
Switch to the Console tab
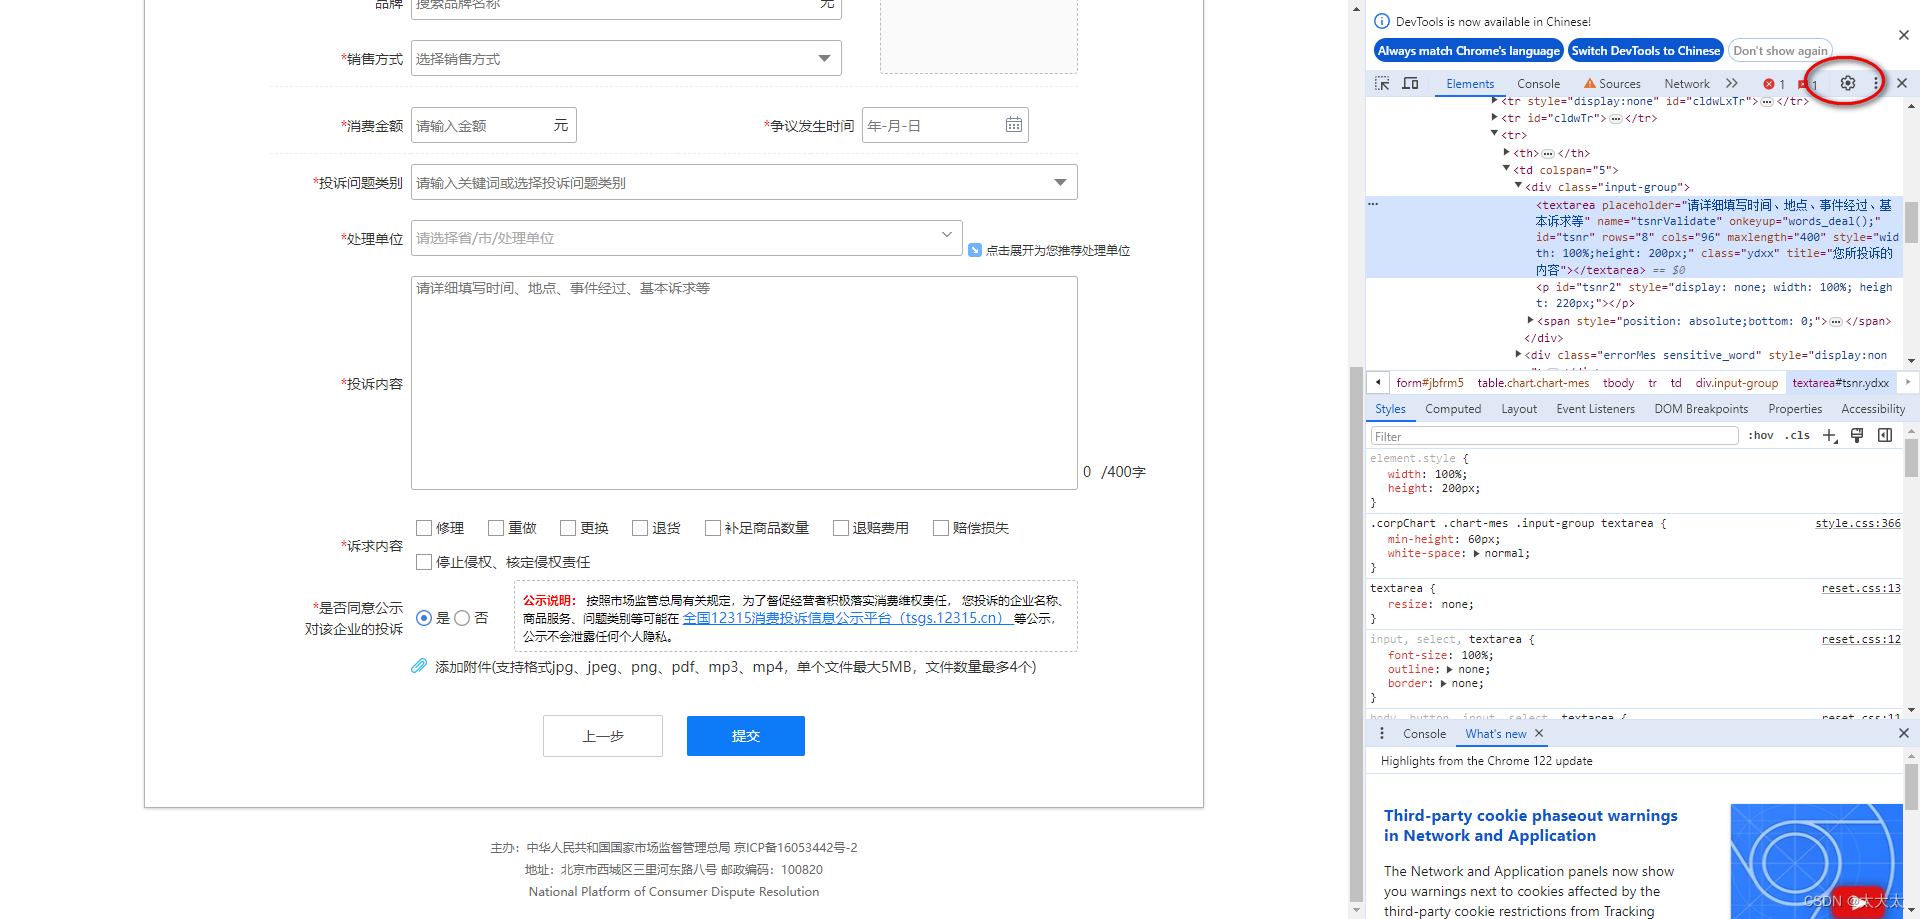point(1538,84)
